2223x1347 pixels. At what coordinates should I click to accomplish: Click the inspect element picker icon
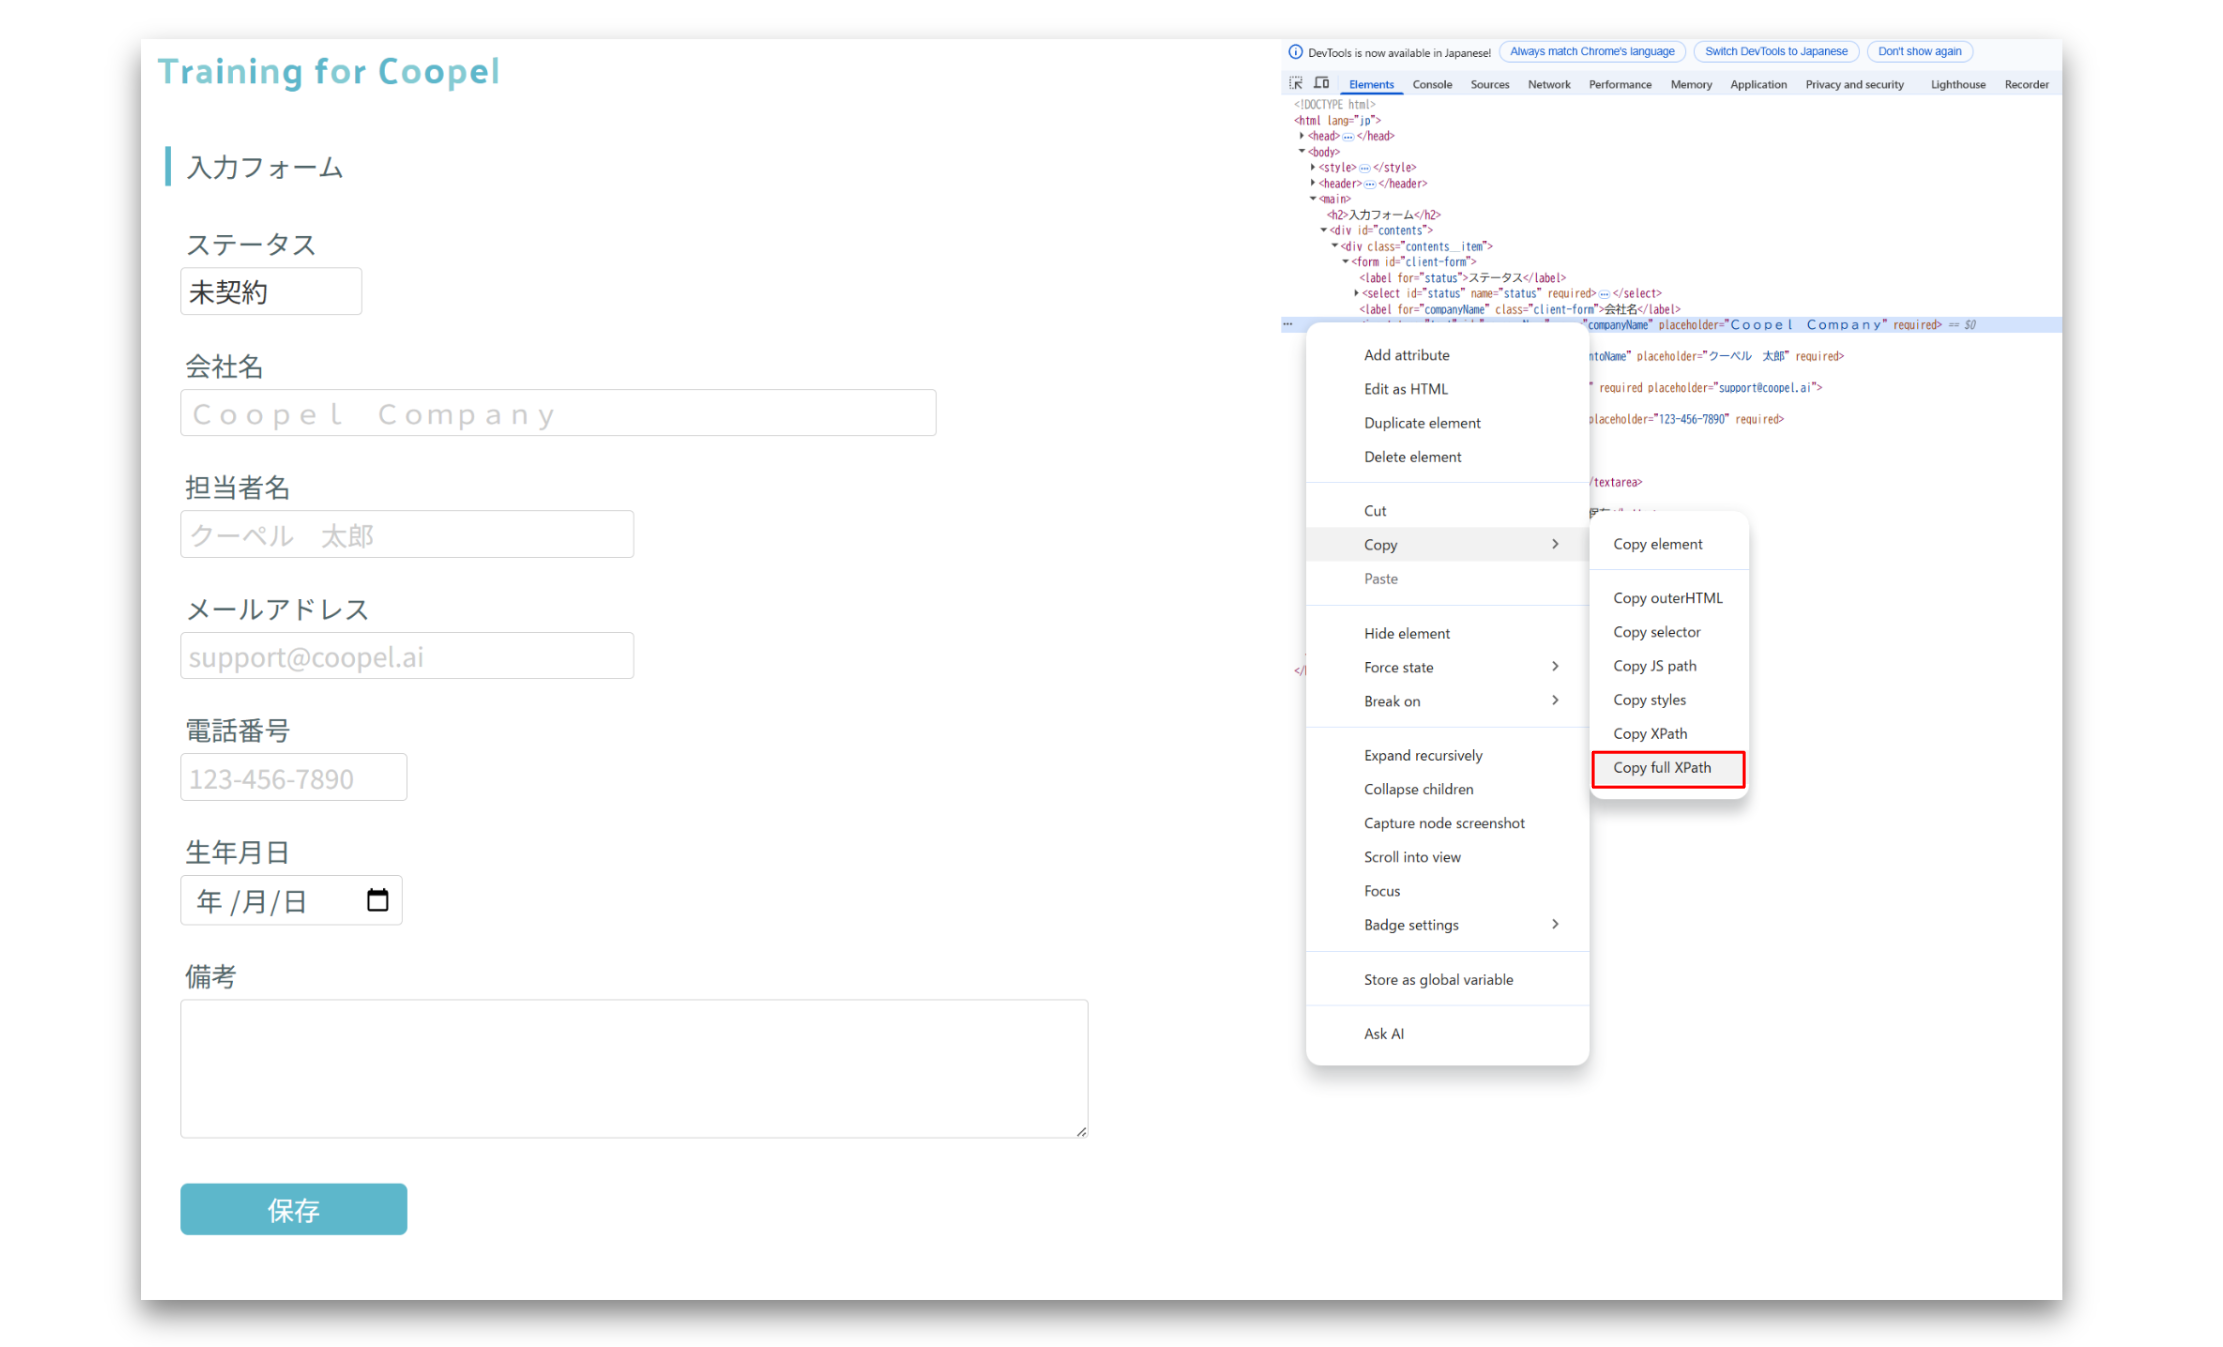point(1296,83)
